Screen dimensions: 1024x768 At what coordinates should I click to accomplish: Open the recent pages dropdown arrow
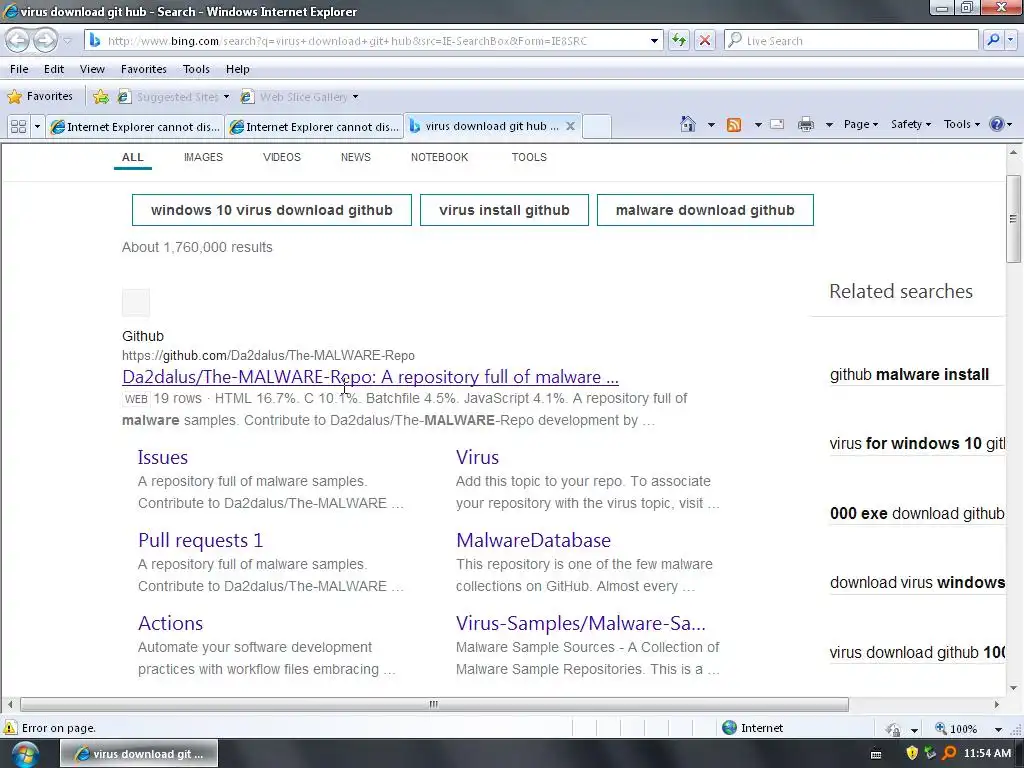click(x=67, y=40)
